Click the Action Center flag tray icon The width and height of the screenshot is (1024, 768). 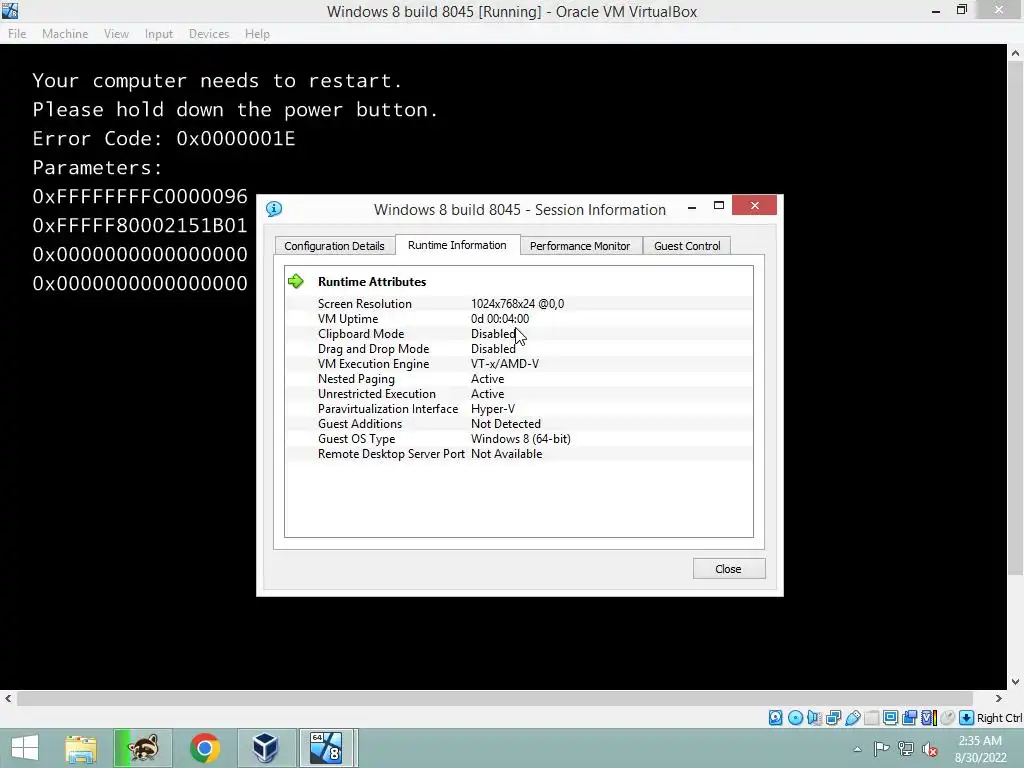[881, 748]
